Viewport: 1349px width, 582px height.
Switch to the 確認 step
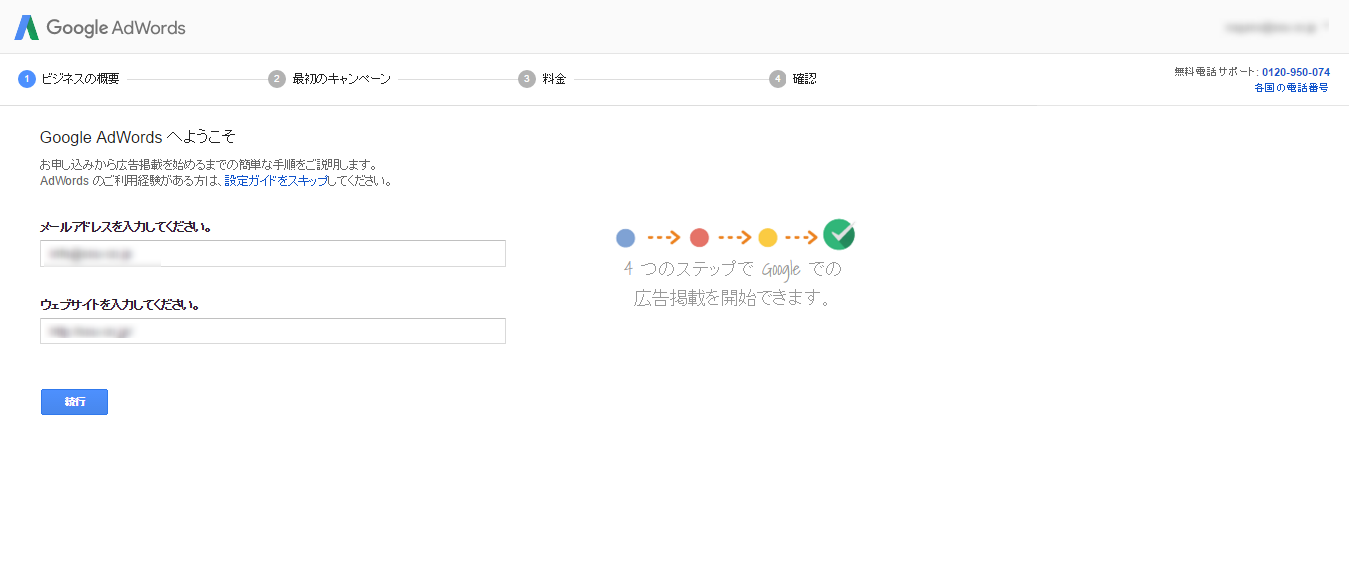click(x=805, y=79)
